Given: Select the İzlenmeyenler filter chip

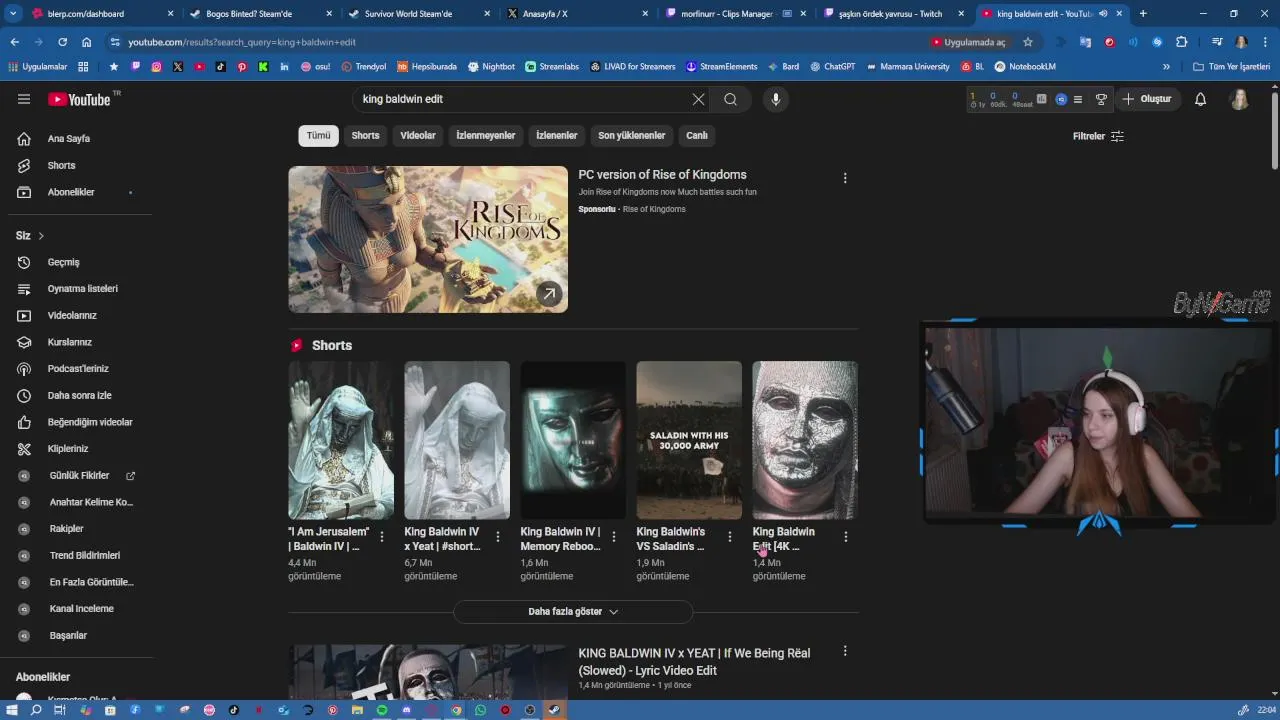Looking at the screenshot, I should [x=486, y=135].
